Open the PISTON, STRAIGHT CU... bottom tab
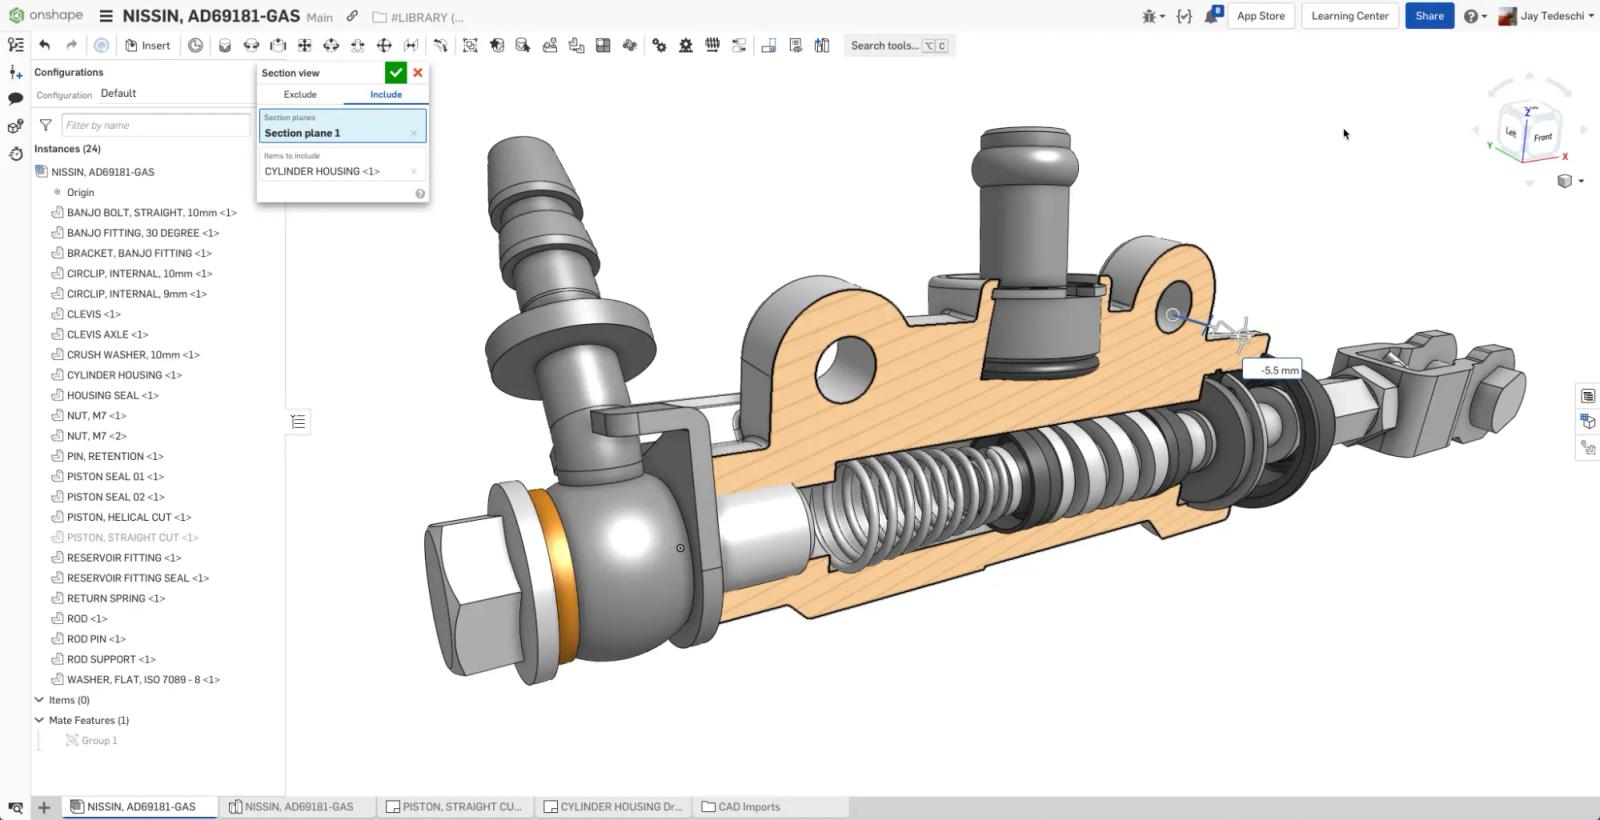The width and height of the screenshot is (1600, 820). tap(453, 807)
